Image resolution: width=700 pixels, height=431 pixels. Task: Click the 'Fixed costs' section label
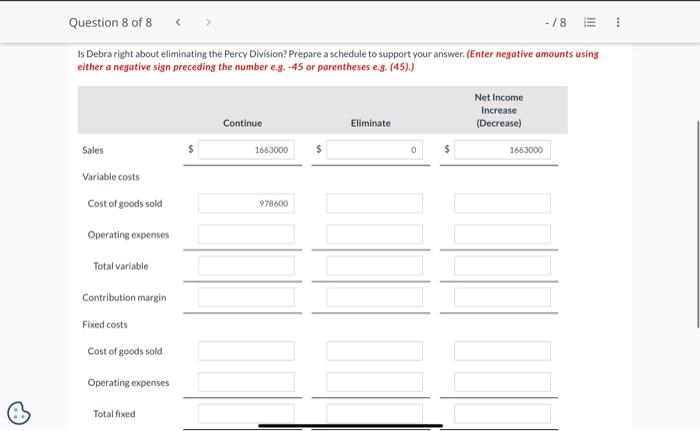coord(105,325)
